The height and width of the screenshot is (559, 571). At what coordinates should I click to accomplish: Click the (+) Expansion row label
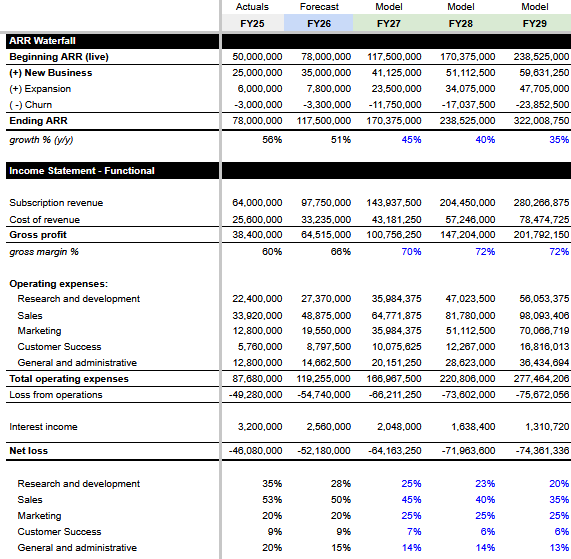pyautogui.click(x=40, y=89)
